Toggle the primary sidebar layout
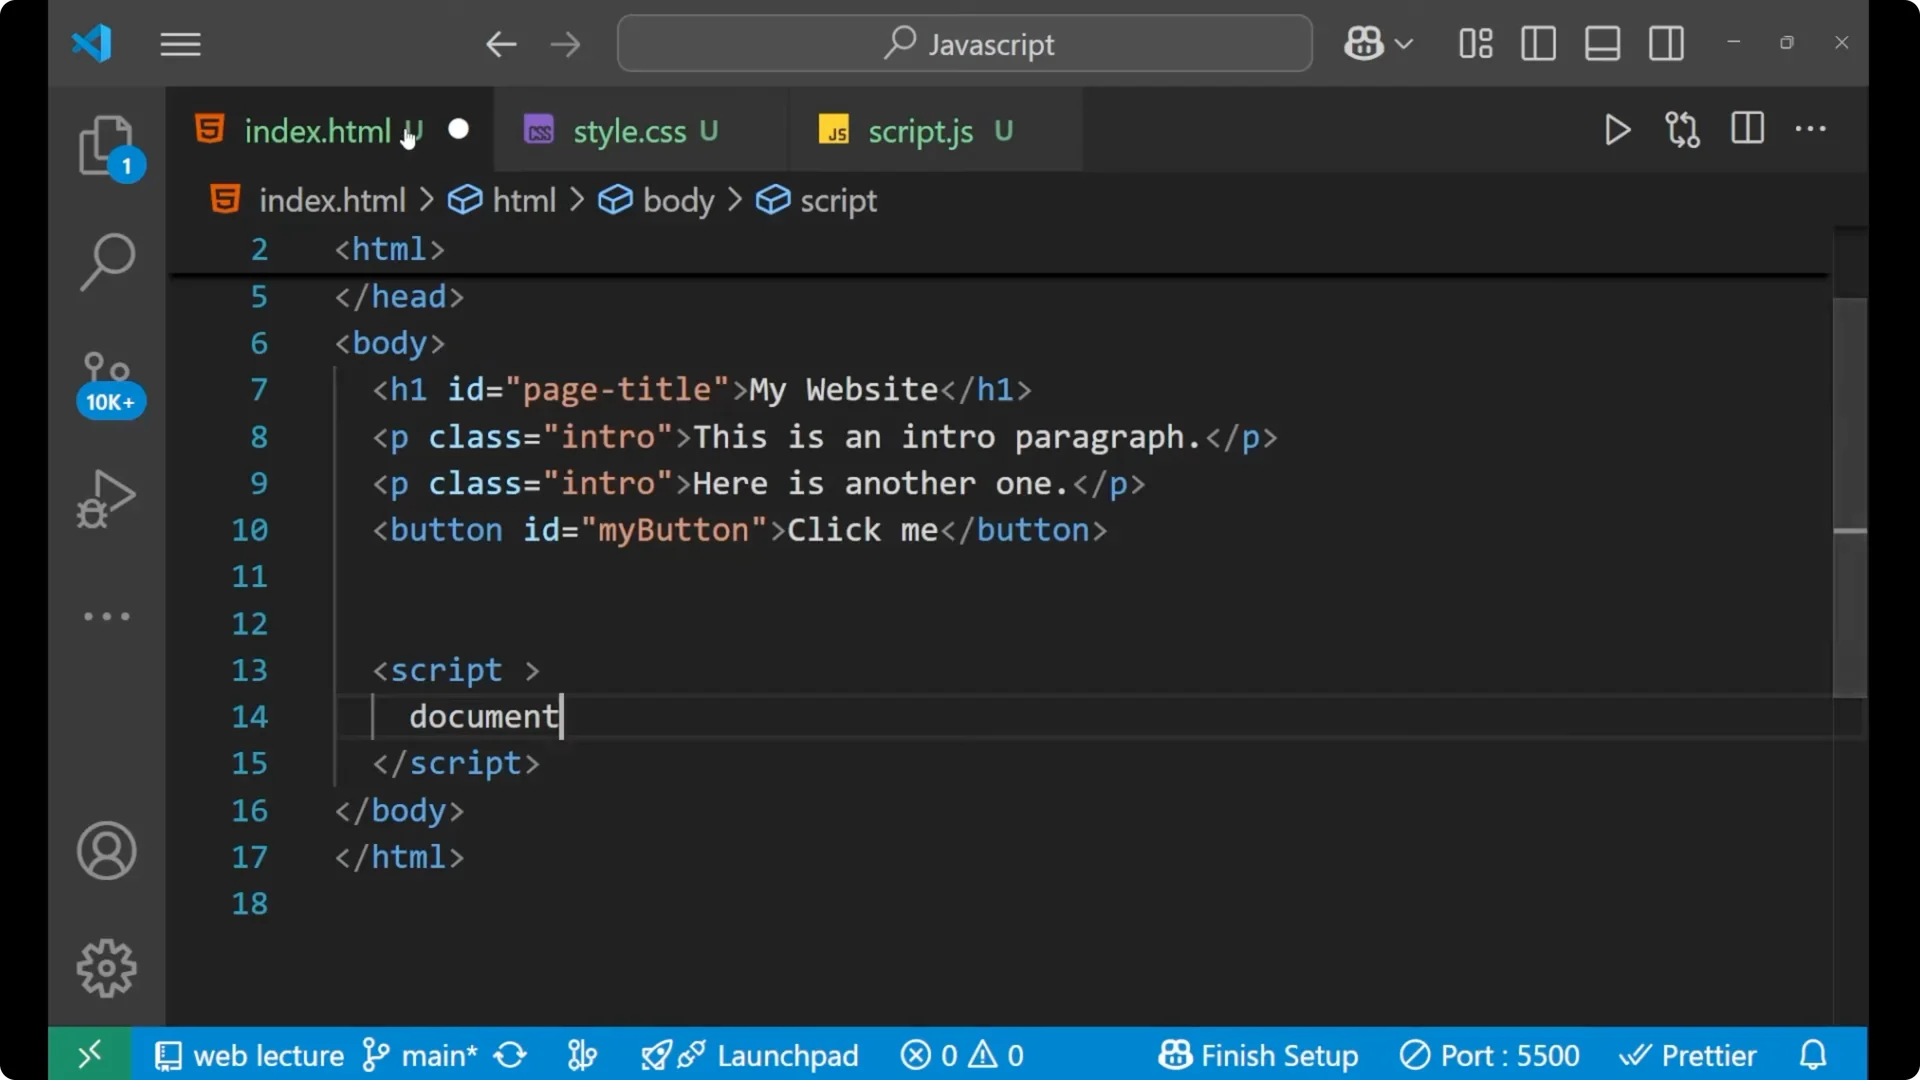The height and width of the screenshot is (1080, 1920). click(x=1539, y=43)
